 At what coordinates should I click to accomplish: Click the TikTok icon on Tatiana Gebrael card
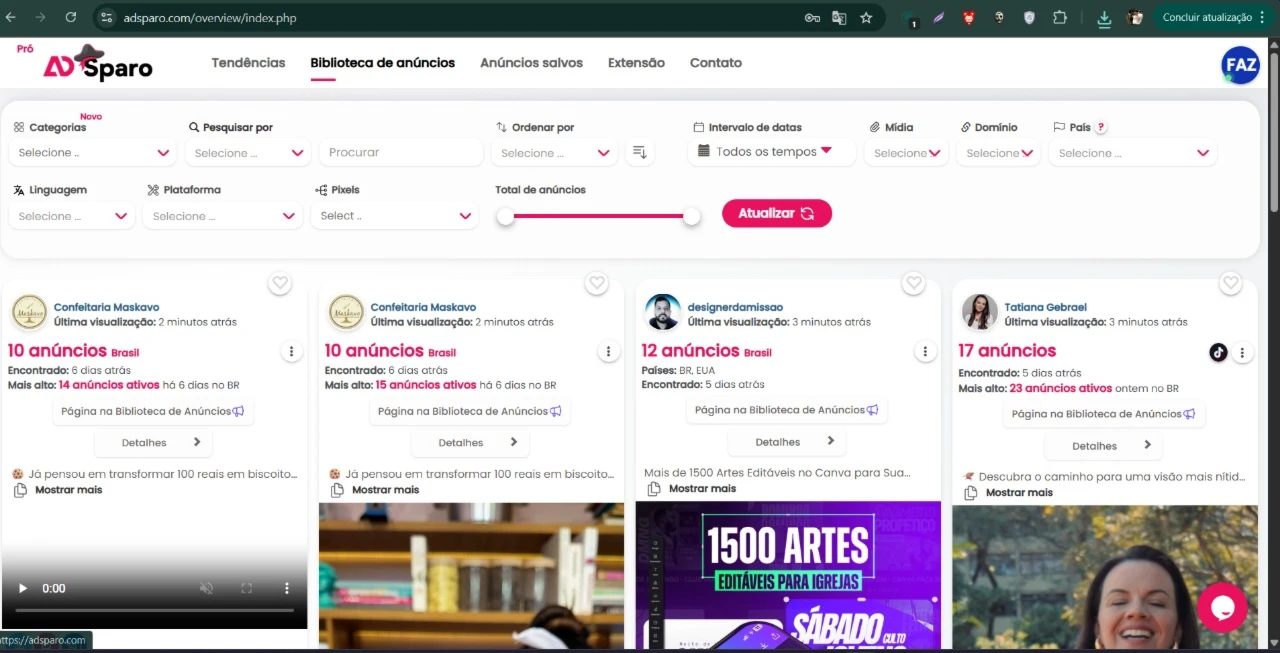coord(1218,352)
